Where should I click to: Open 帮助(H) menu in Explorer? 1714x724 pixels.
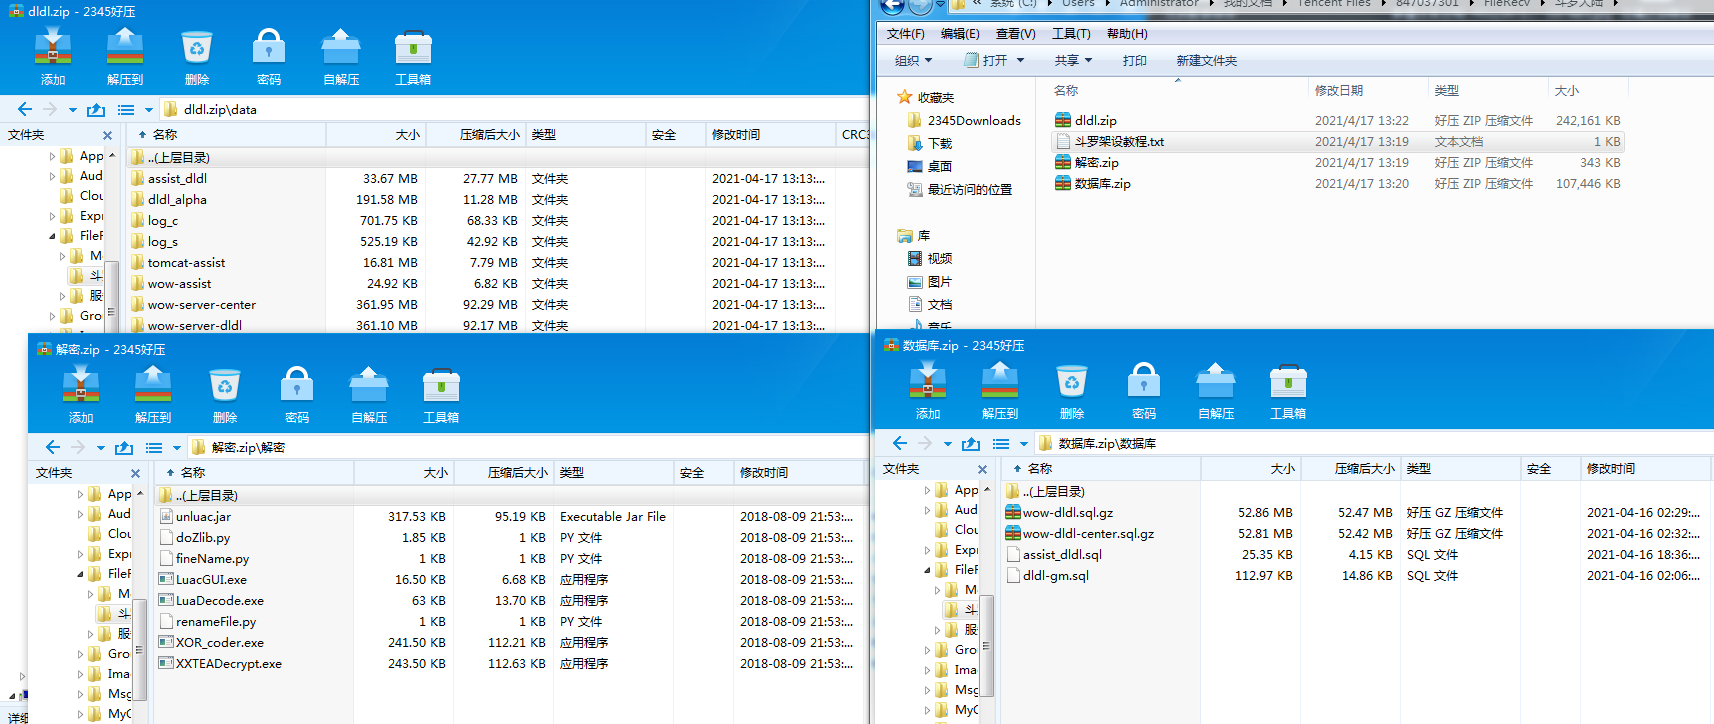click(x=1127, y=34)
